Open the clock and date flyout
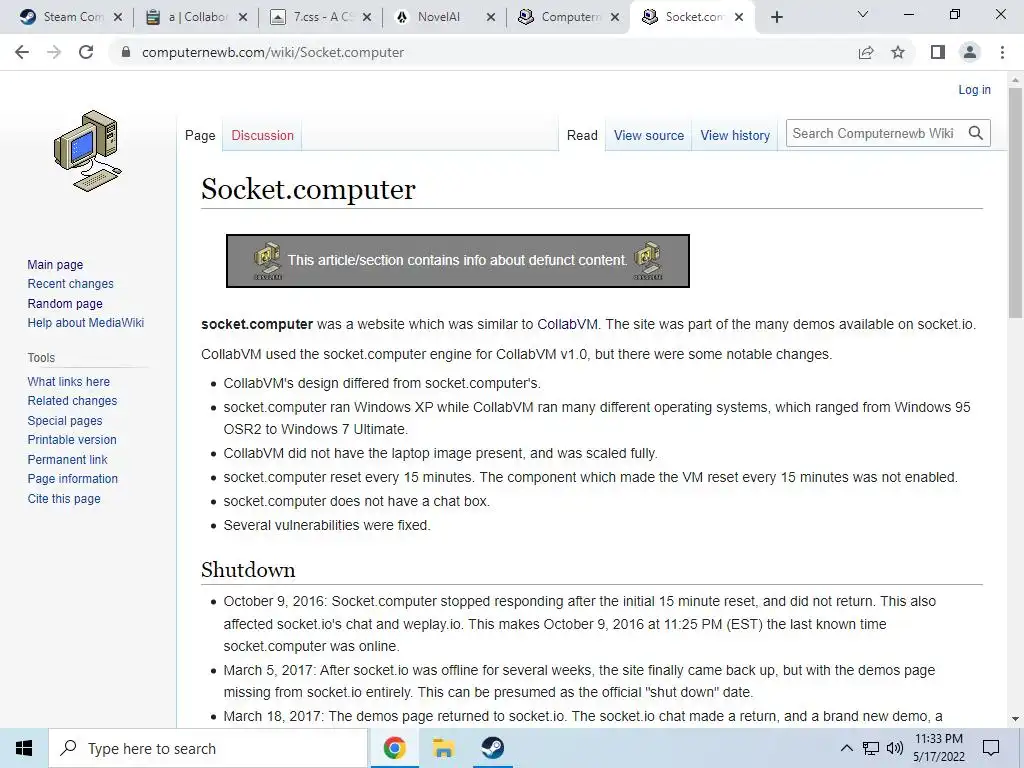The width and height of the screenshot is (1024, 768). pos(938,748)
